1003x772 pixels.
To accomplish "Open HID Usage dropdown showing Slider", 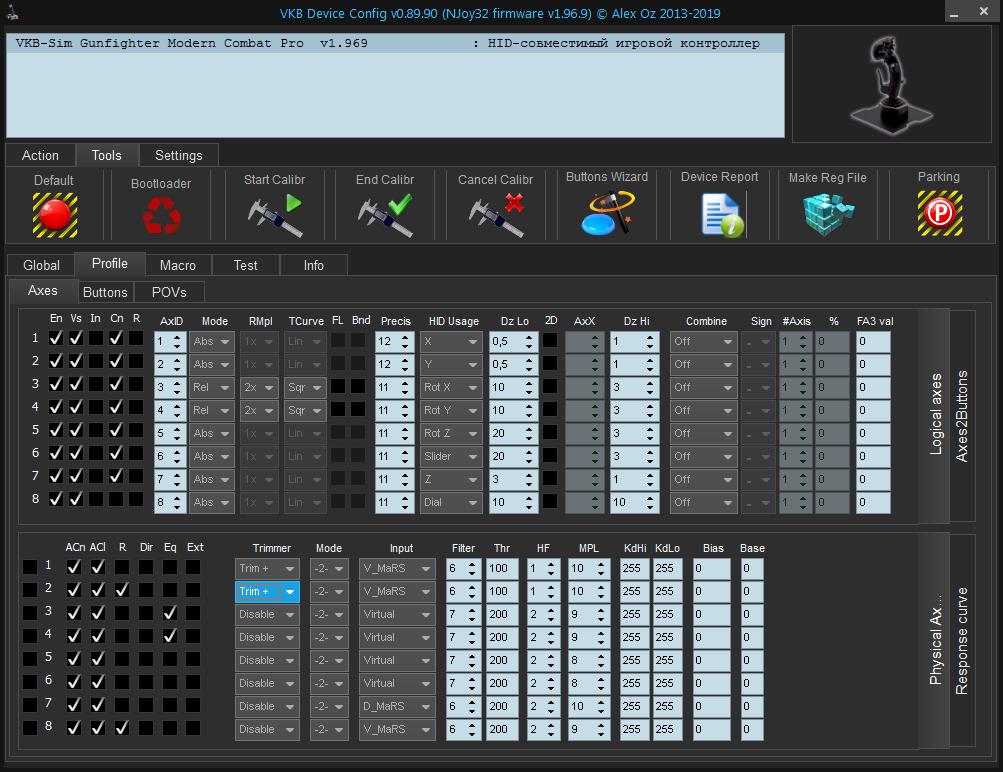I will pos(450,457).
